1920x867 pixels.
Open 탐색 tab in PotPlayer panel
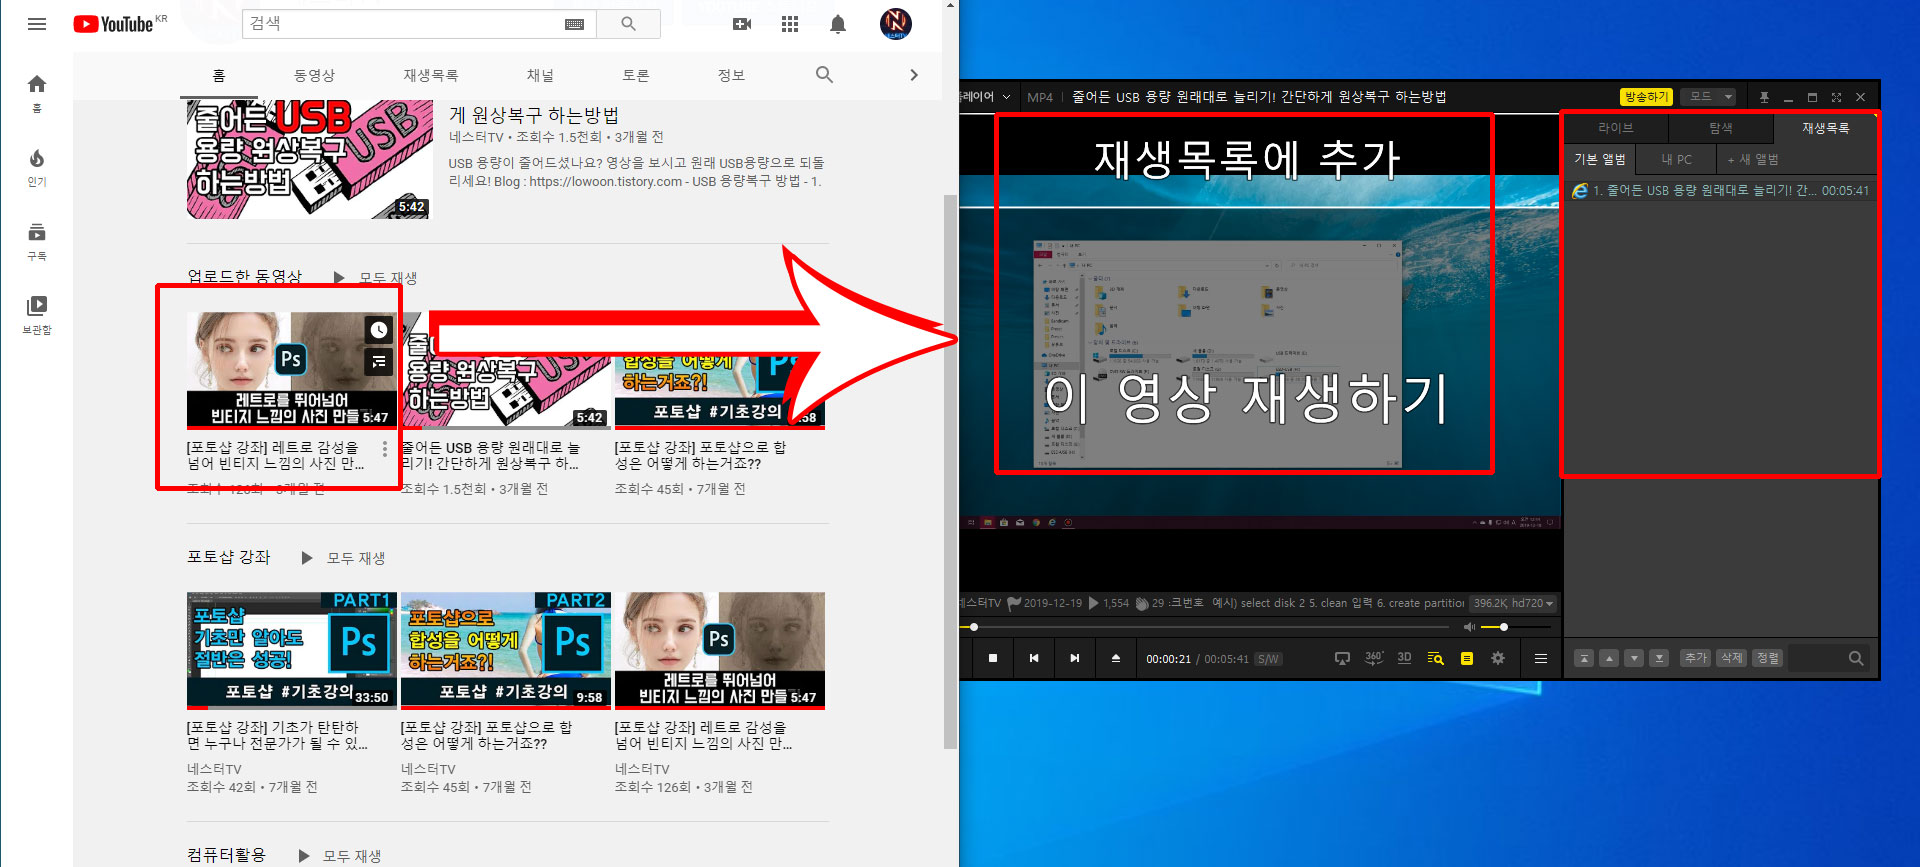coord(1721,128)
